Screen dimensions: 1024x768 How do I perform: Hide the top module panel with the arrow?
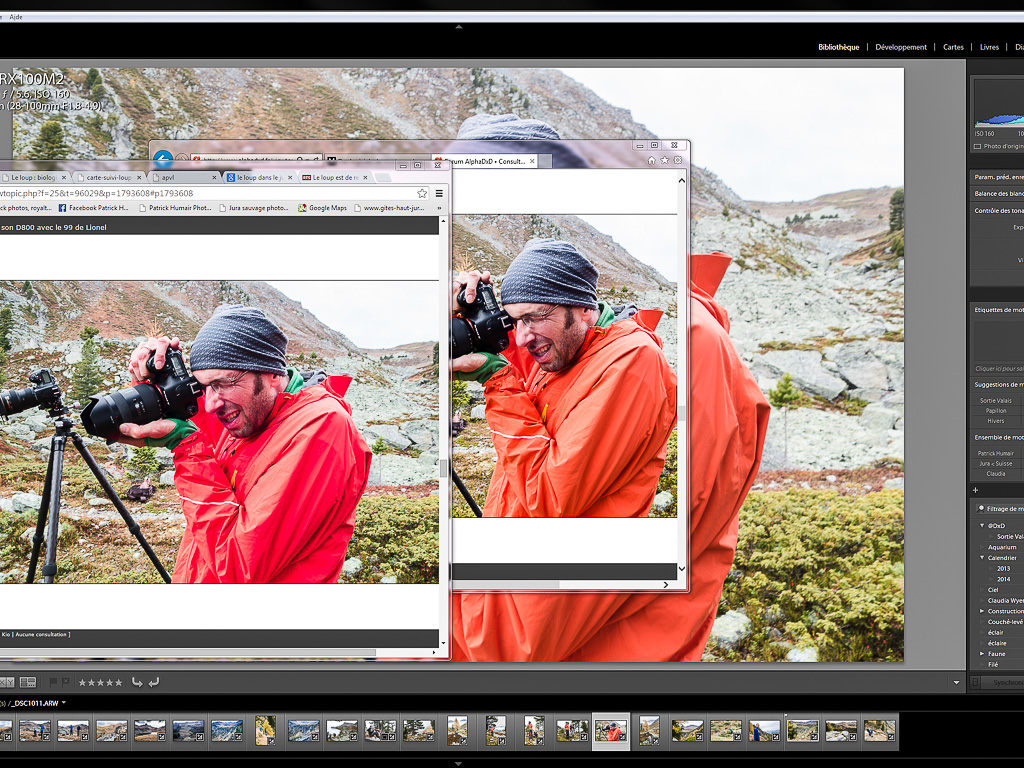tap(458, 27)
